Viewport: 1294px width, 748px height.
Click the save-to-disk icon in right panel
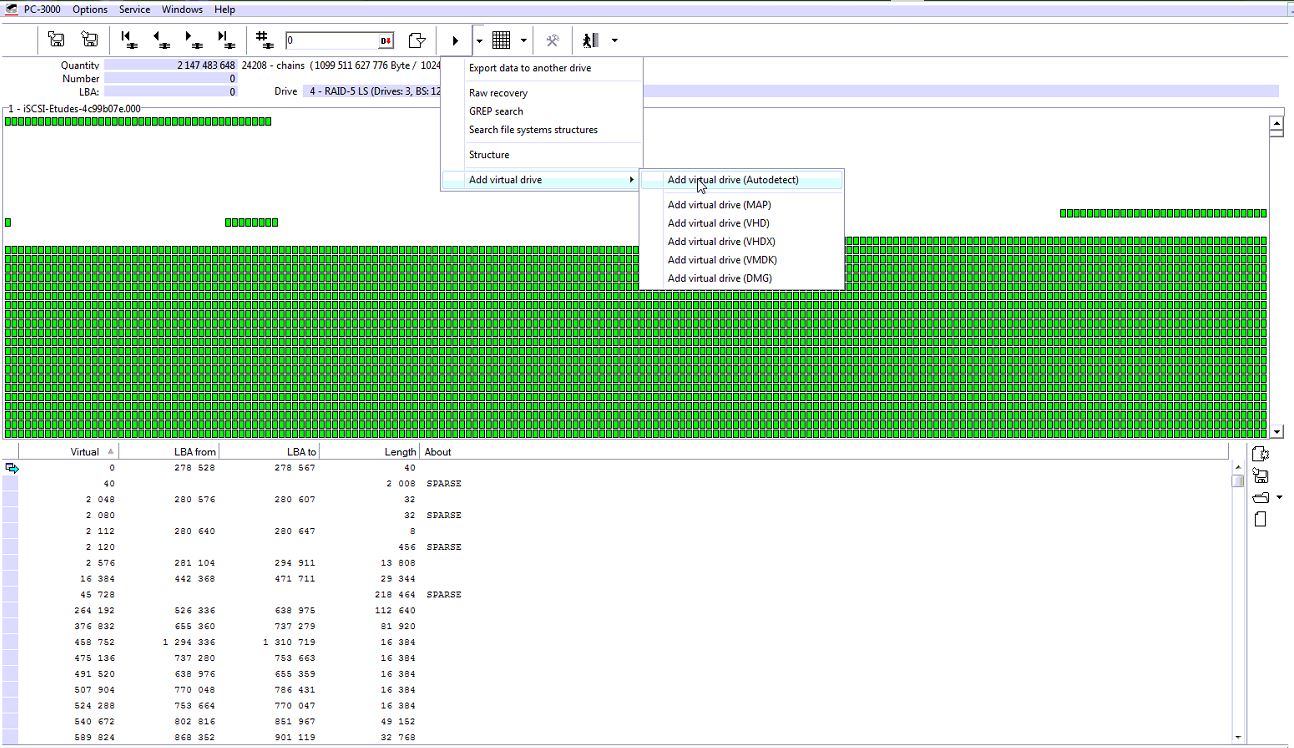tap(1260, 476)
